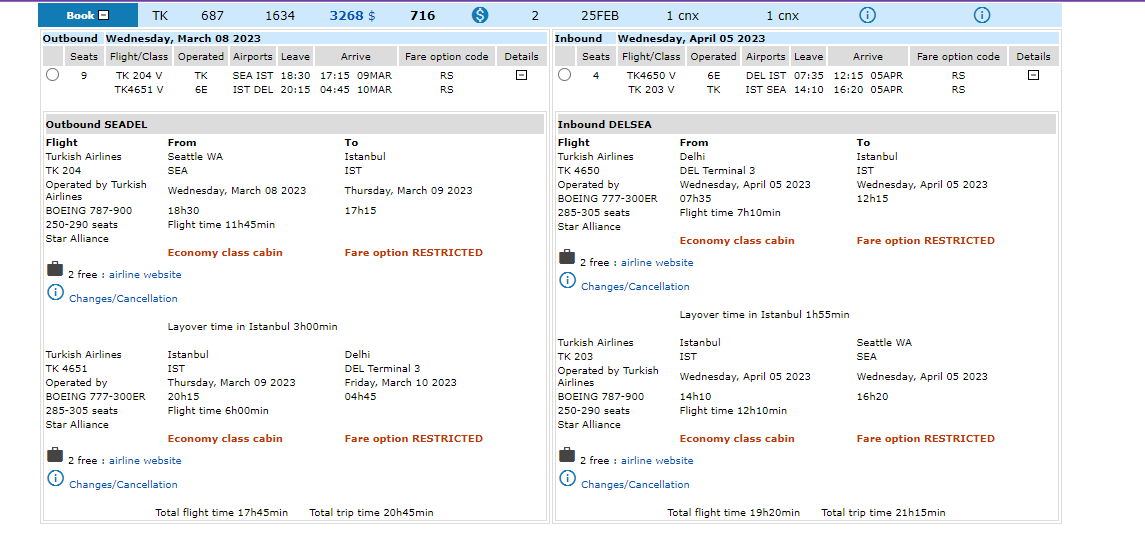Image resolution: width=1145 pixels, height=533 pixels.
Task: Click the 3268 $ price
Action: tap(352, 15)
